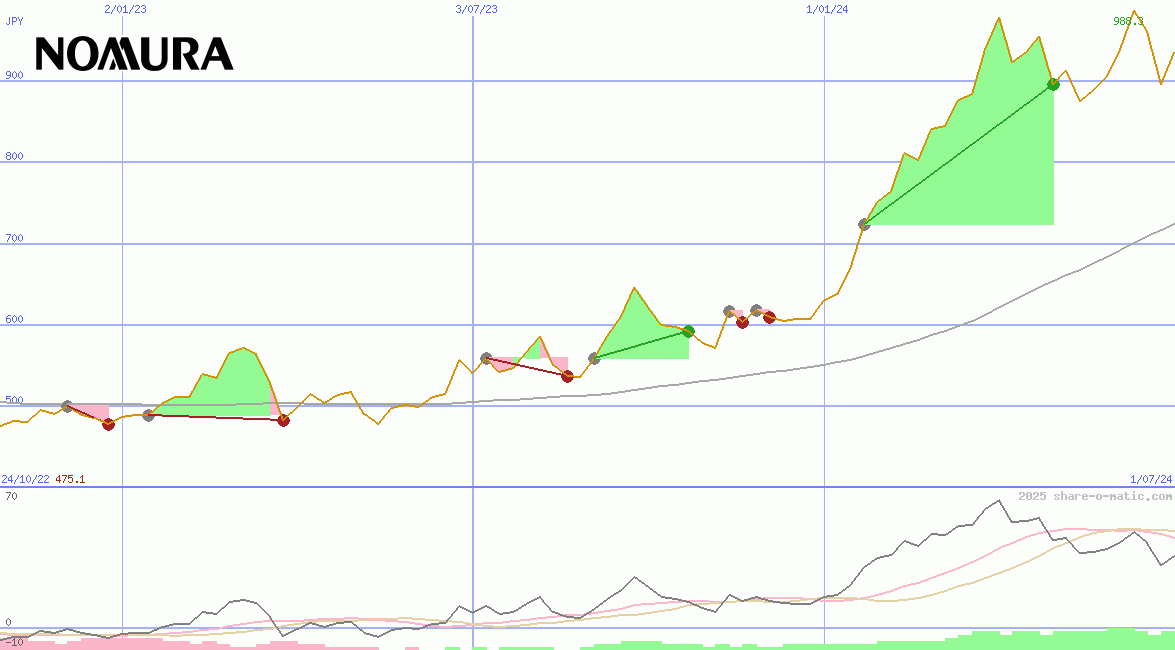
Task: Click the 2/01/23 date label
Action: pyautogui.click(x=125, y=9)
